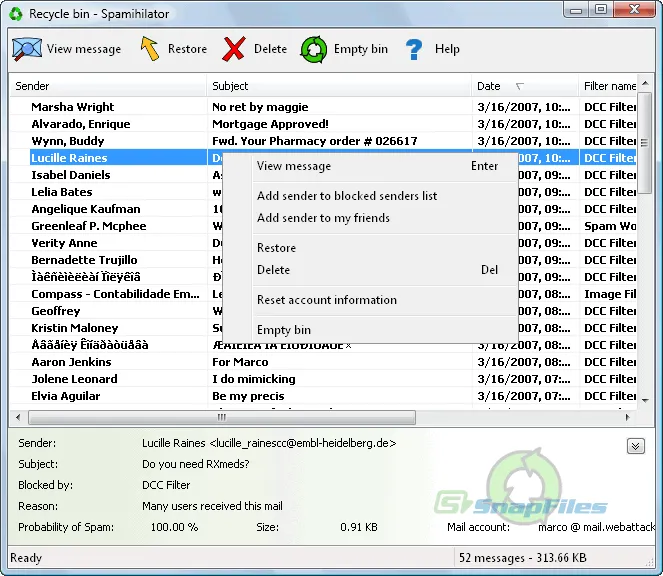Click the Help toolbar label

[447, 49]
